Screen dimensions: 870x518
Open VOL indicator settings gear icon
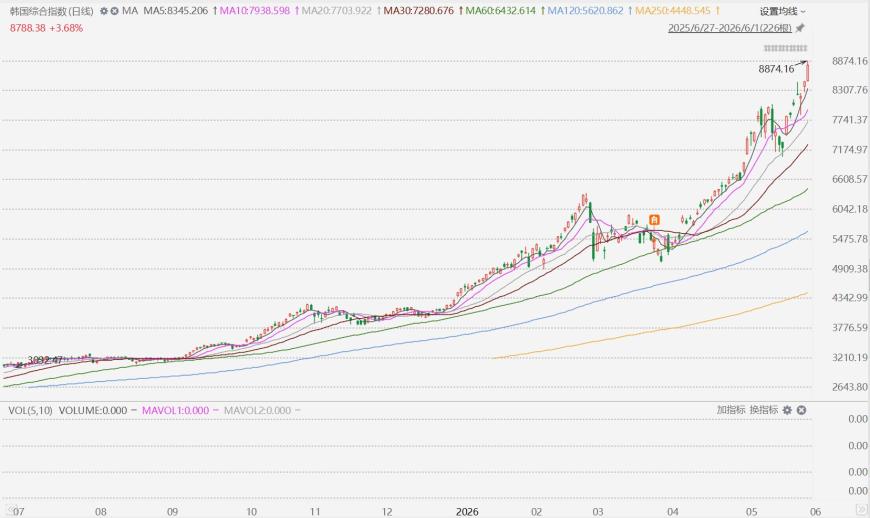787,410
